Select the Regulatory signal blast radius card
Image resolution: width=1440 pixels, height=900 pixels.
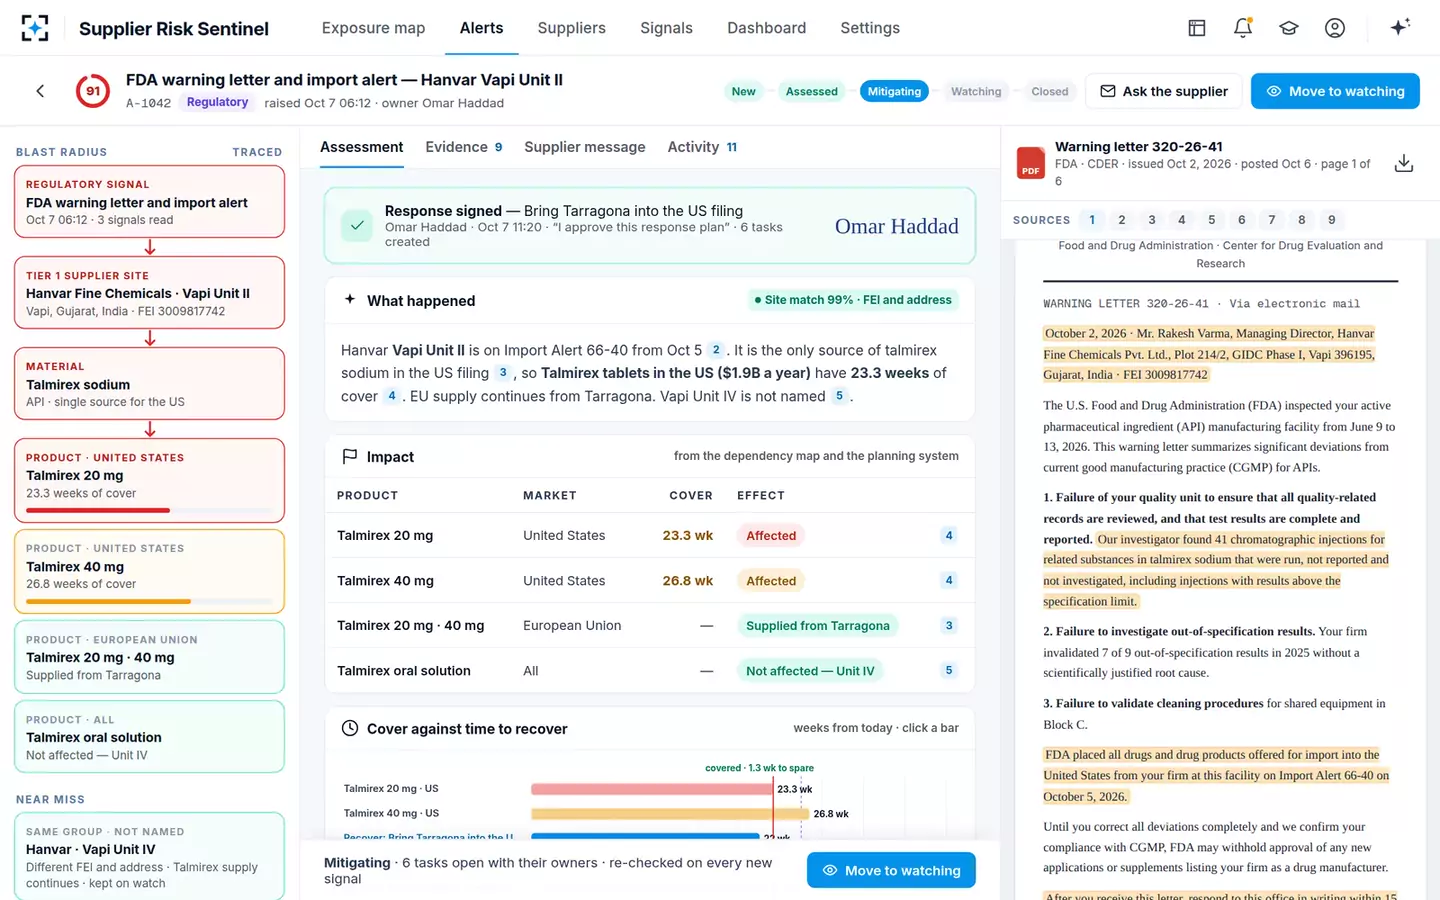[x=149, y=202]
